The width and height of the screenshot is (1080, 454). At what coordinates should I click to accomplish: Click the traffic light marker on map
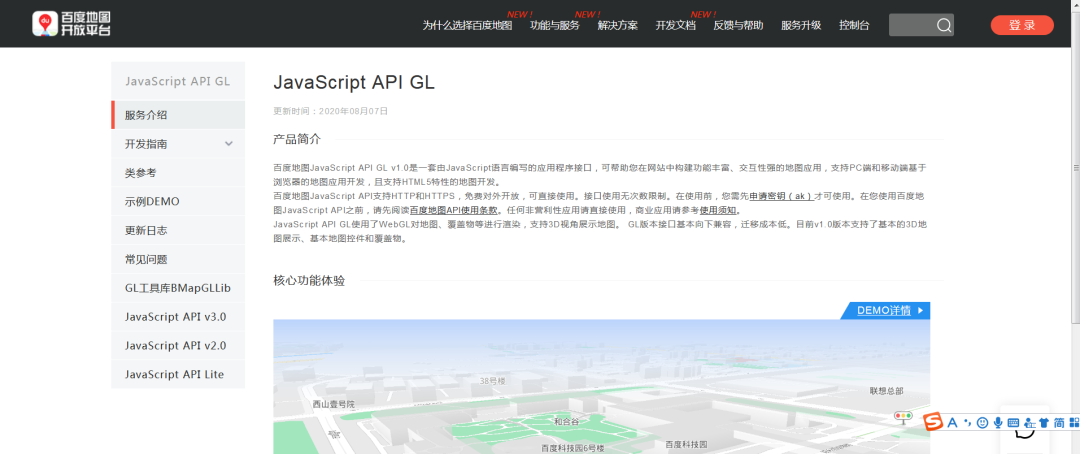coord(902,415)
